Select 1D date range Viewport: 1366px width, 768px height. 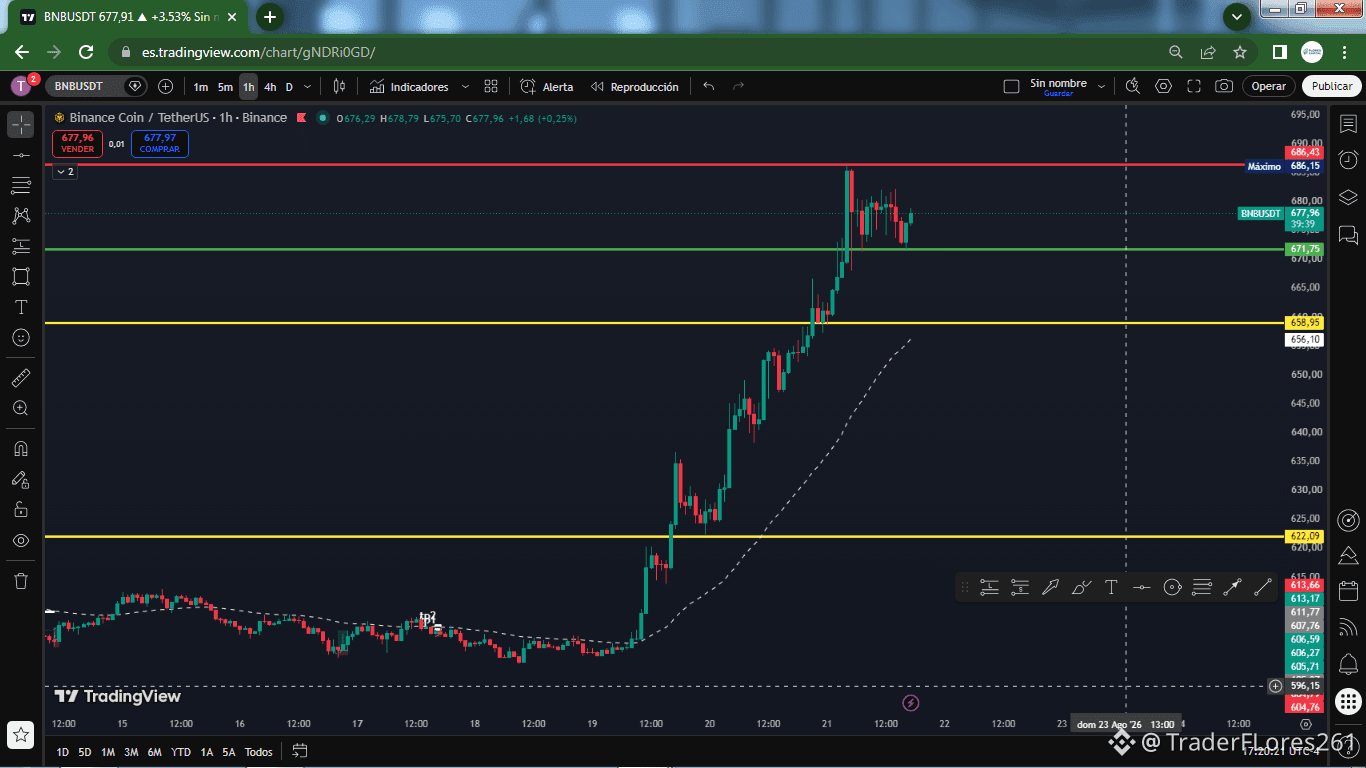[63, 752]
